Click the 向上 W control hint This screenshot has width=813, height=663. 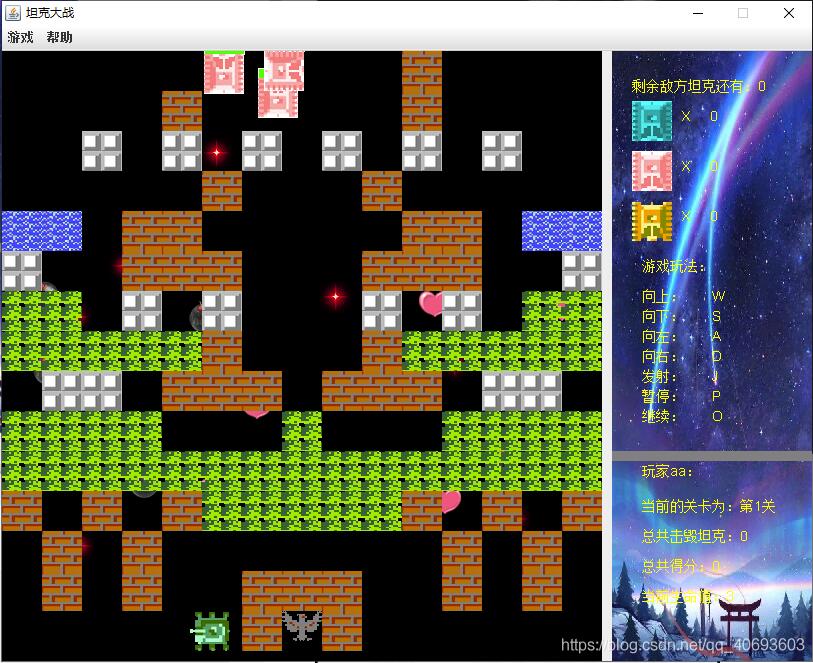point(683,297)
